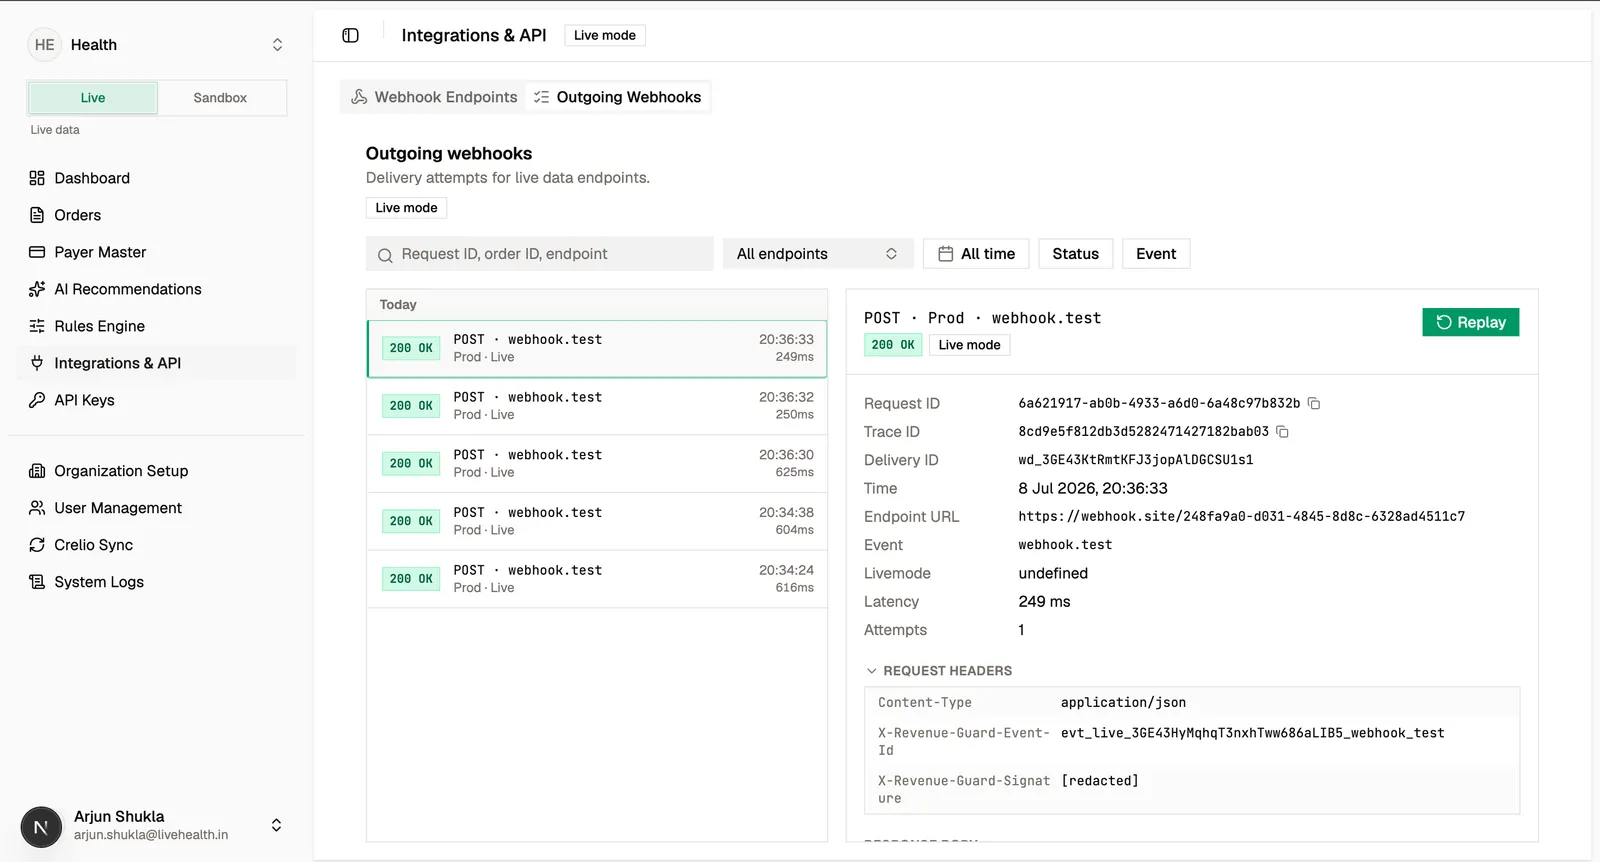Open the User Management page
Image resolution: width=1600 pixels, height=862 pixels.
(x=156, y=508)
